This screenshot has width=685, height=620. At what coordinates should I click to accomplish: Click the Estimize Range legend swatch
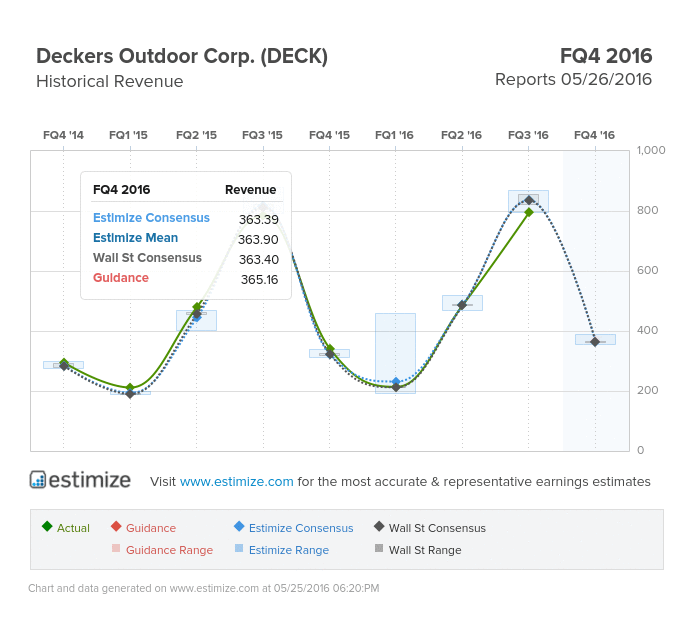(x=239, y=548)
